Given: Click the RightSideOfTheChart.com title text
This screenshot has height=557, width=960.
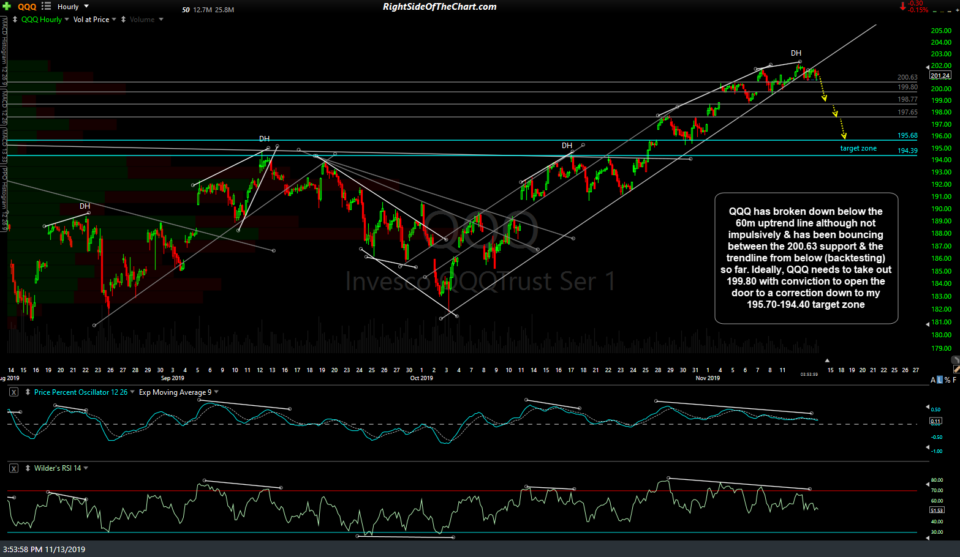Looking at the screenshot, I should point(440,7).
